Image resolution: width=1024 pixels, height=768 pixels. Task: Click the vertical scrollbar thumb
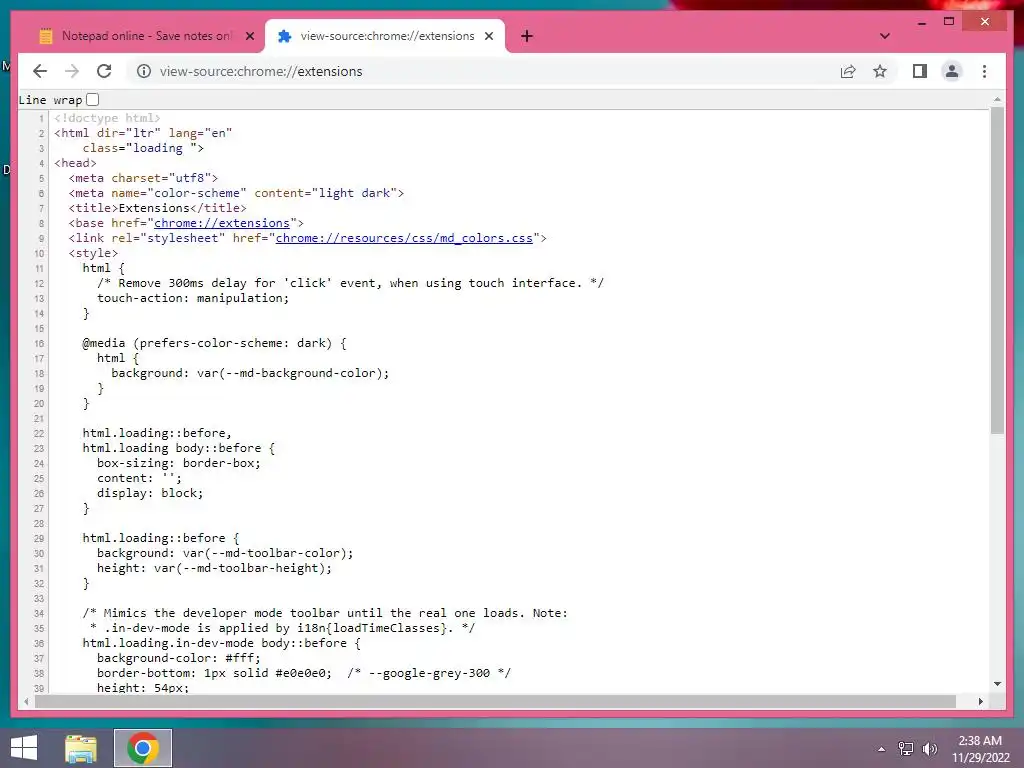pyautogui.click(x=997, y=271)
